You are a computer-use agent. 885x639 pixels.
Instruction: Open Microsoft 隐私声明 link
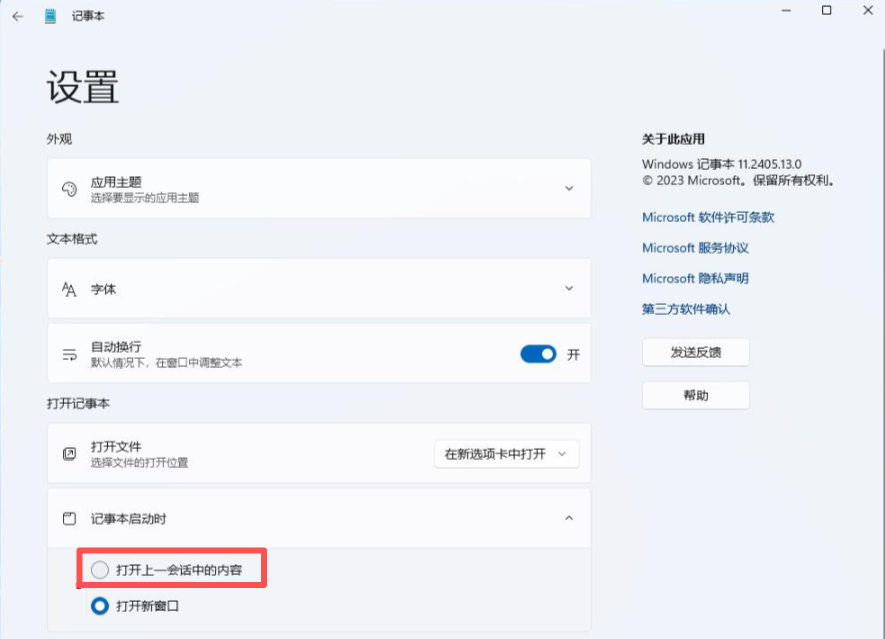click(695, 278)
